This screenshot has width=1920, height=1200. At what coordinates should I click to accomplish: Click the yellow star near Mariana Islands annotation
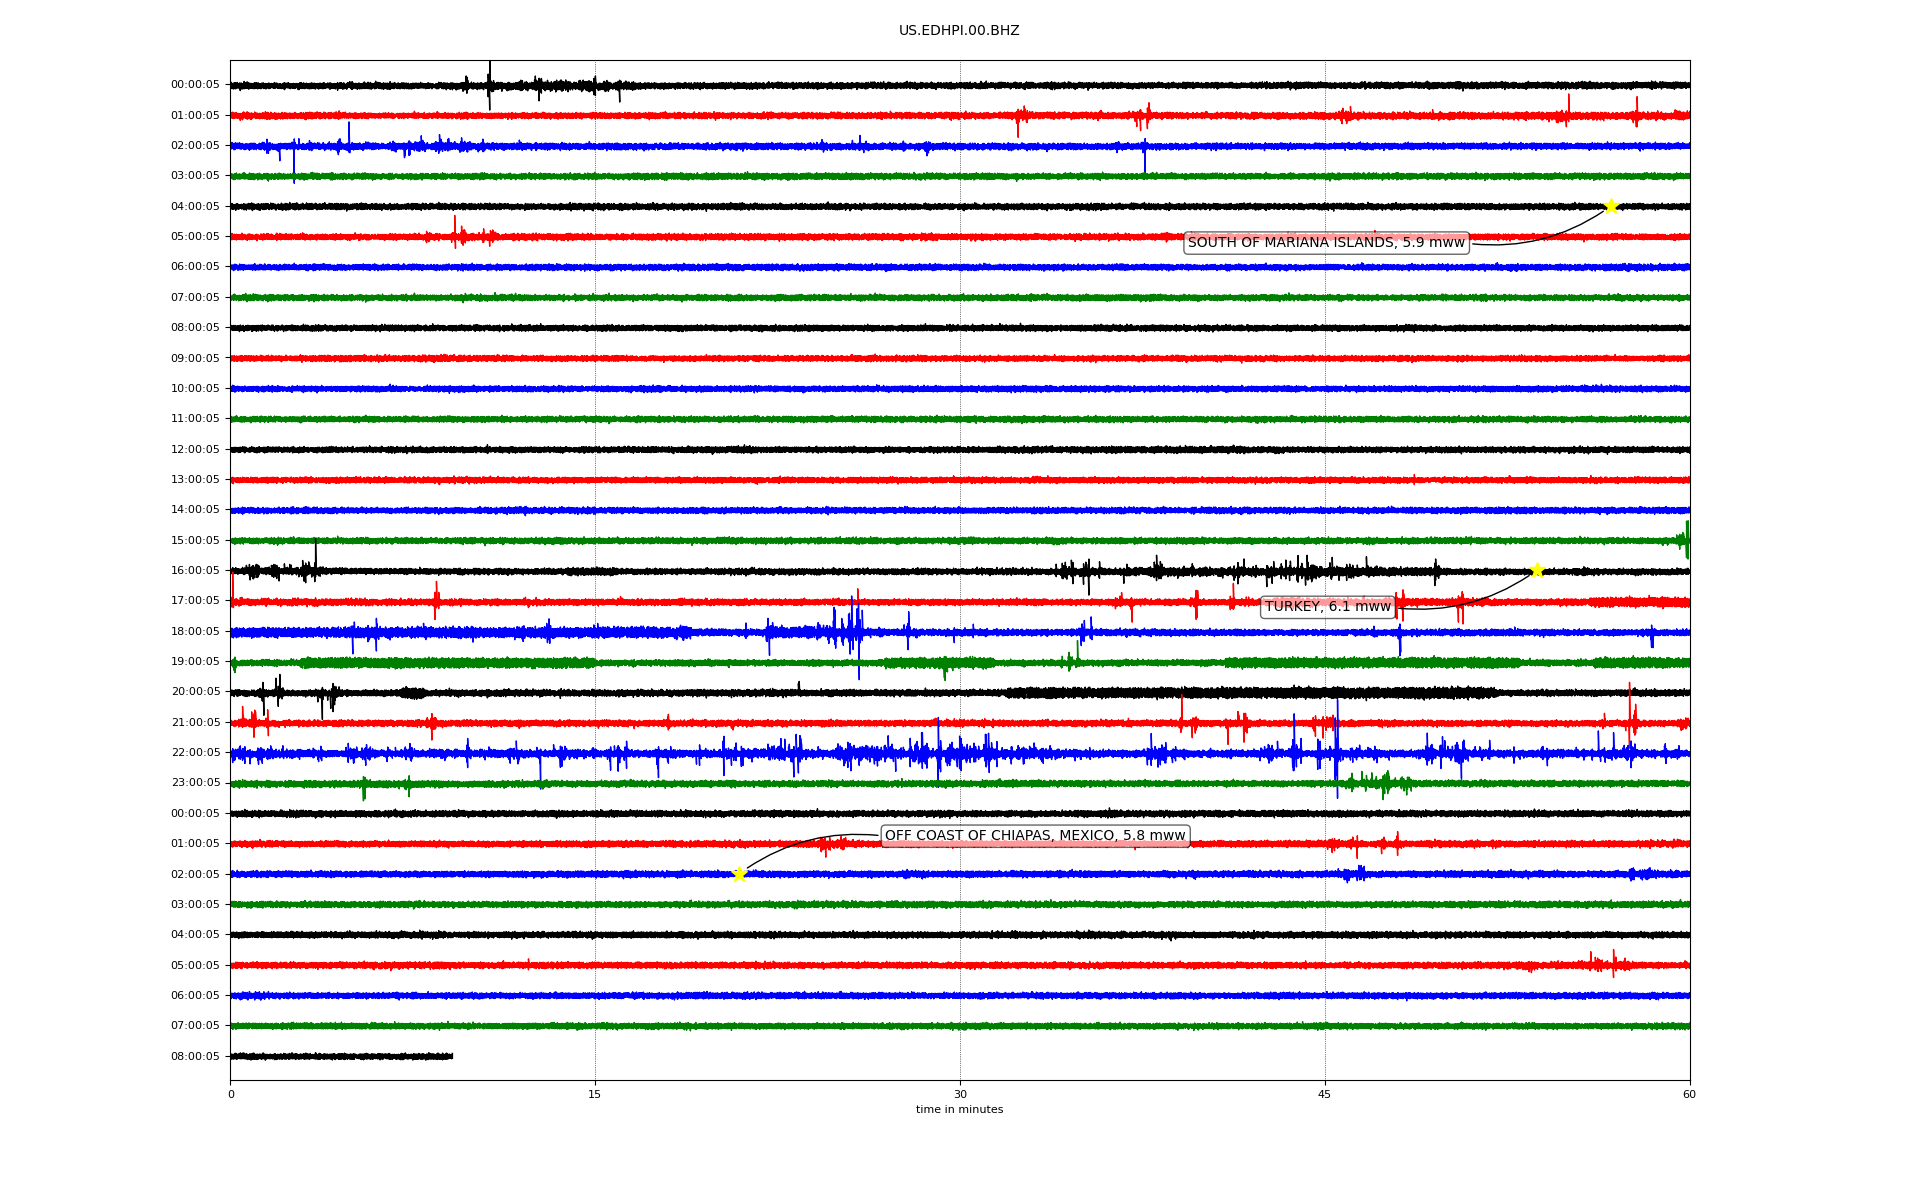1611,206
